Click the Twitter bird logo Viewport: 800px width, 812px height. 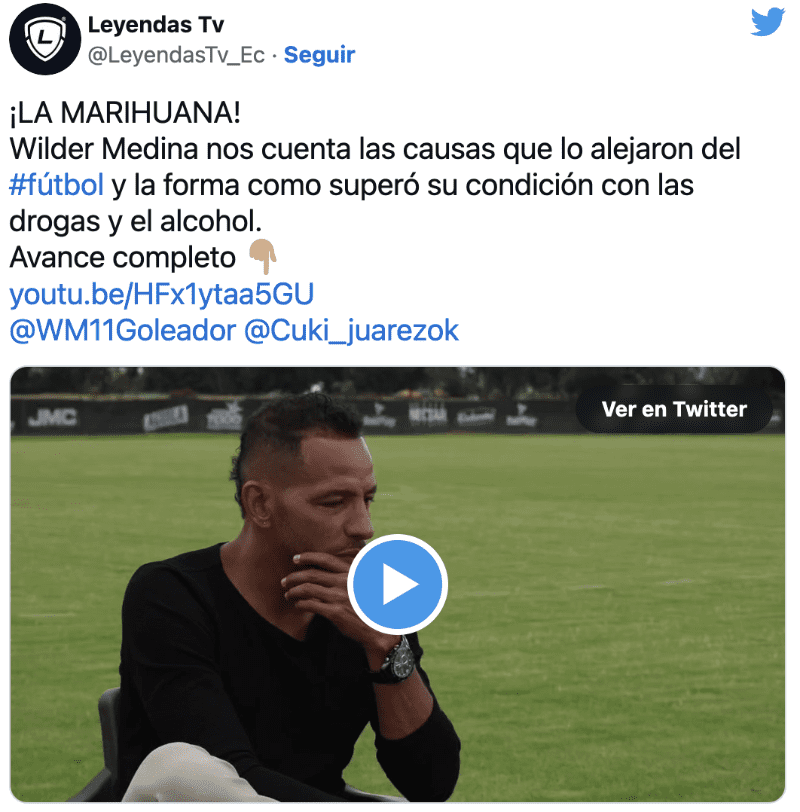(x=767, y=22)
